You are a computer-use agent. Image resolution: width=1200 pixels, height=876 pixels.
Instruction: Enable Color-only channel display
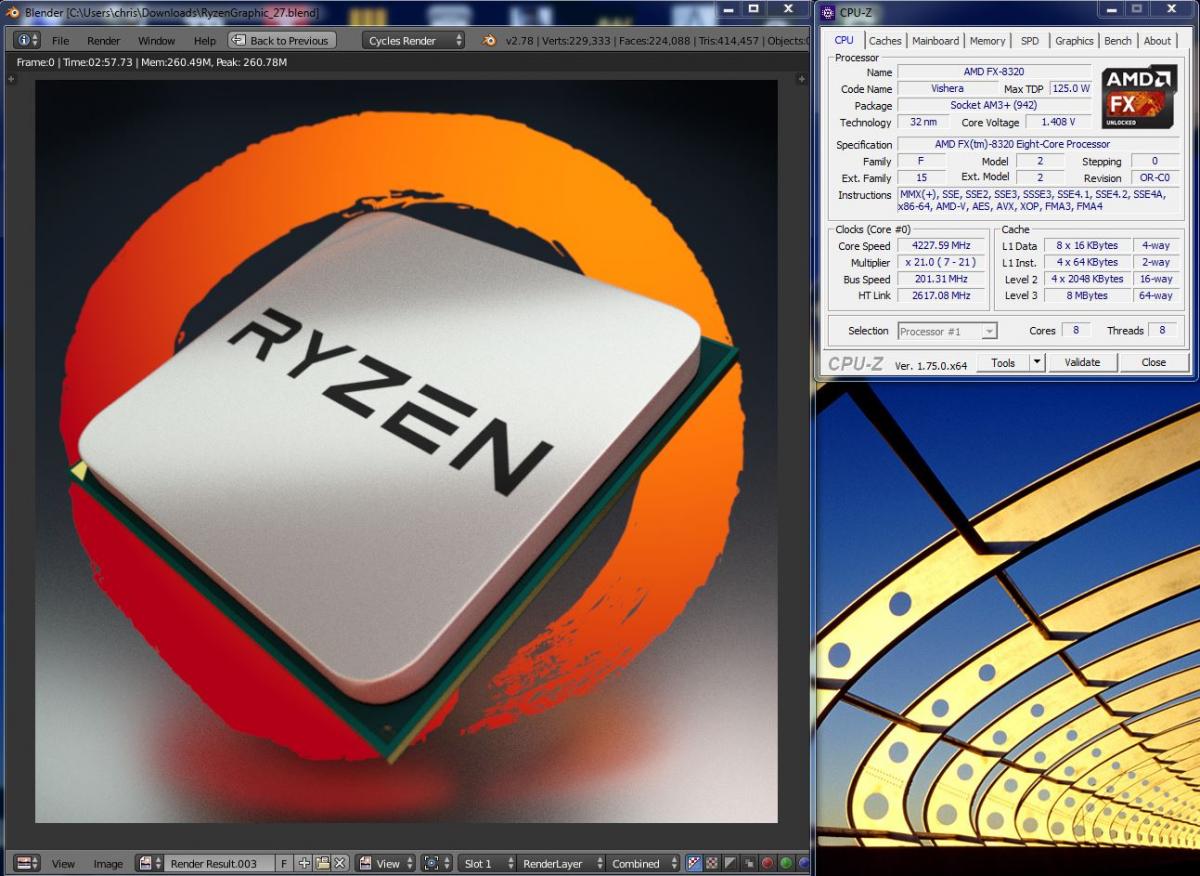click(712, 863)
